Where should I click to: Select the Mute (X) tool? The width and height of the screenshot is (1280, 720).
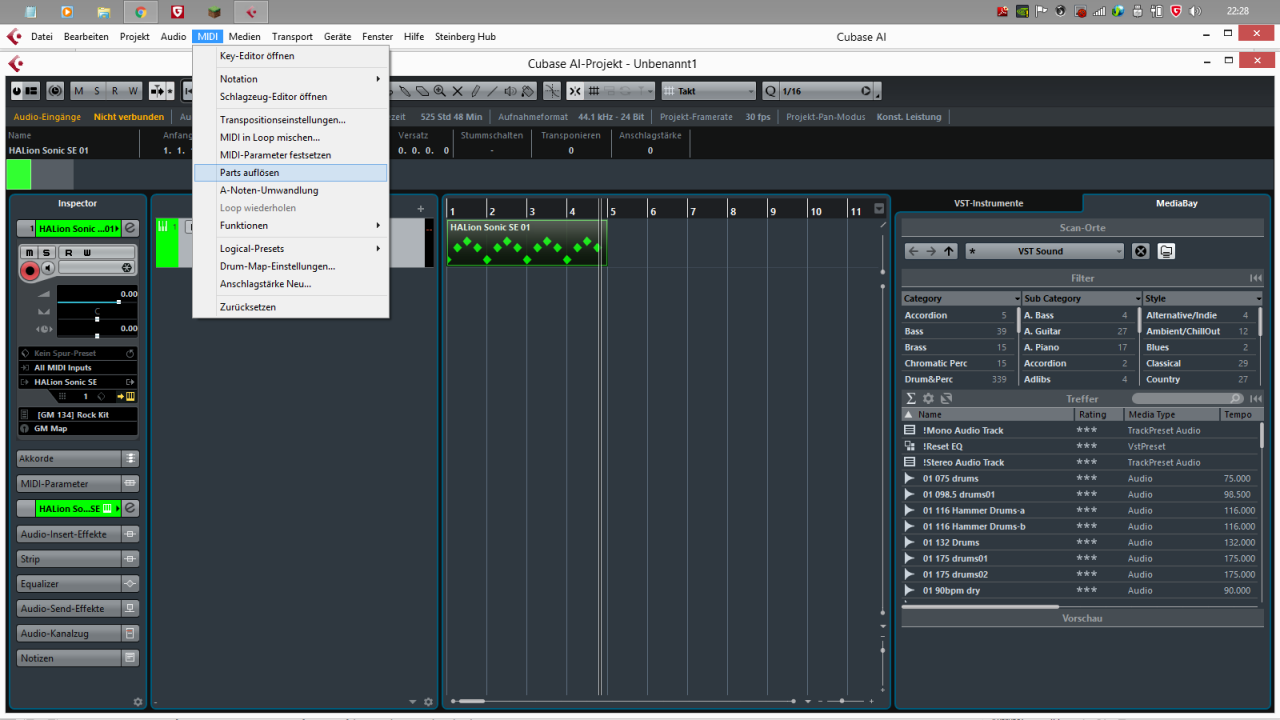click(x=457, y=91)
